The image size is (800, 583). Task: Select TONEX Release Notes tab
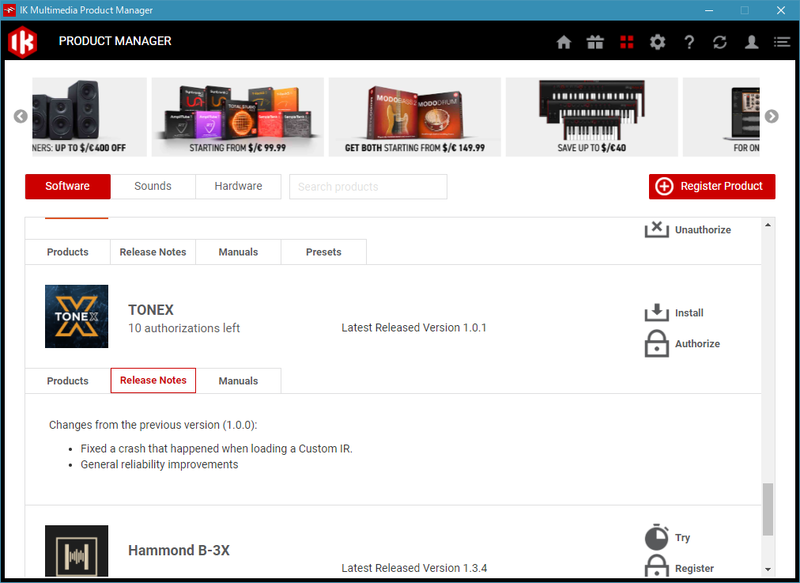coord(153,381)
